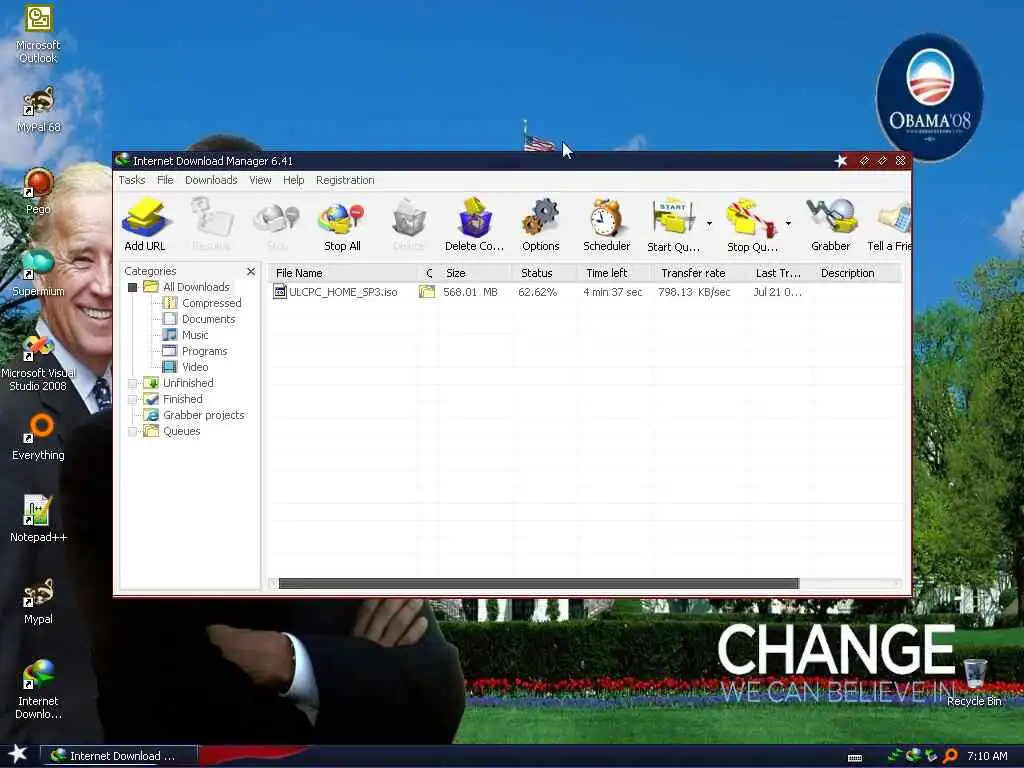Sort by Transfer rate column header
The height and width of the screenshot is (768, 1024).
(699, 273)
